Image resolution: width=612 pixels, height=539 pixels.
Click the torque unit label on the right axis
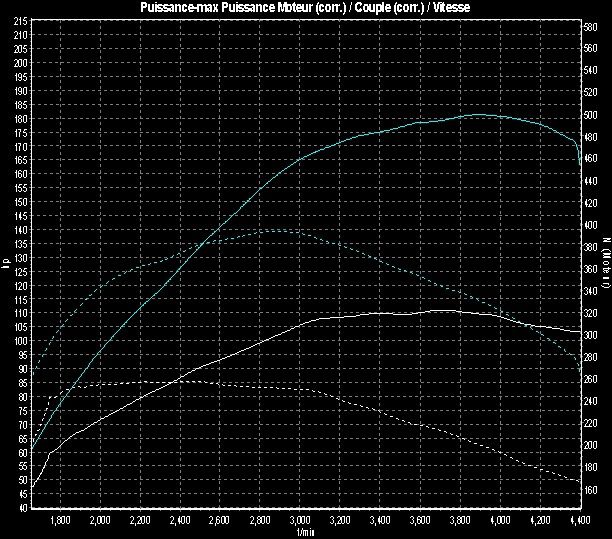pos(606,264)
